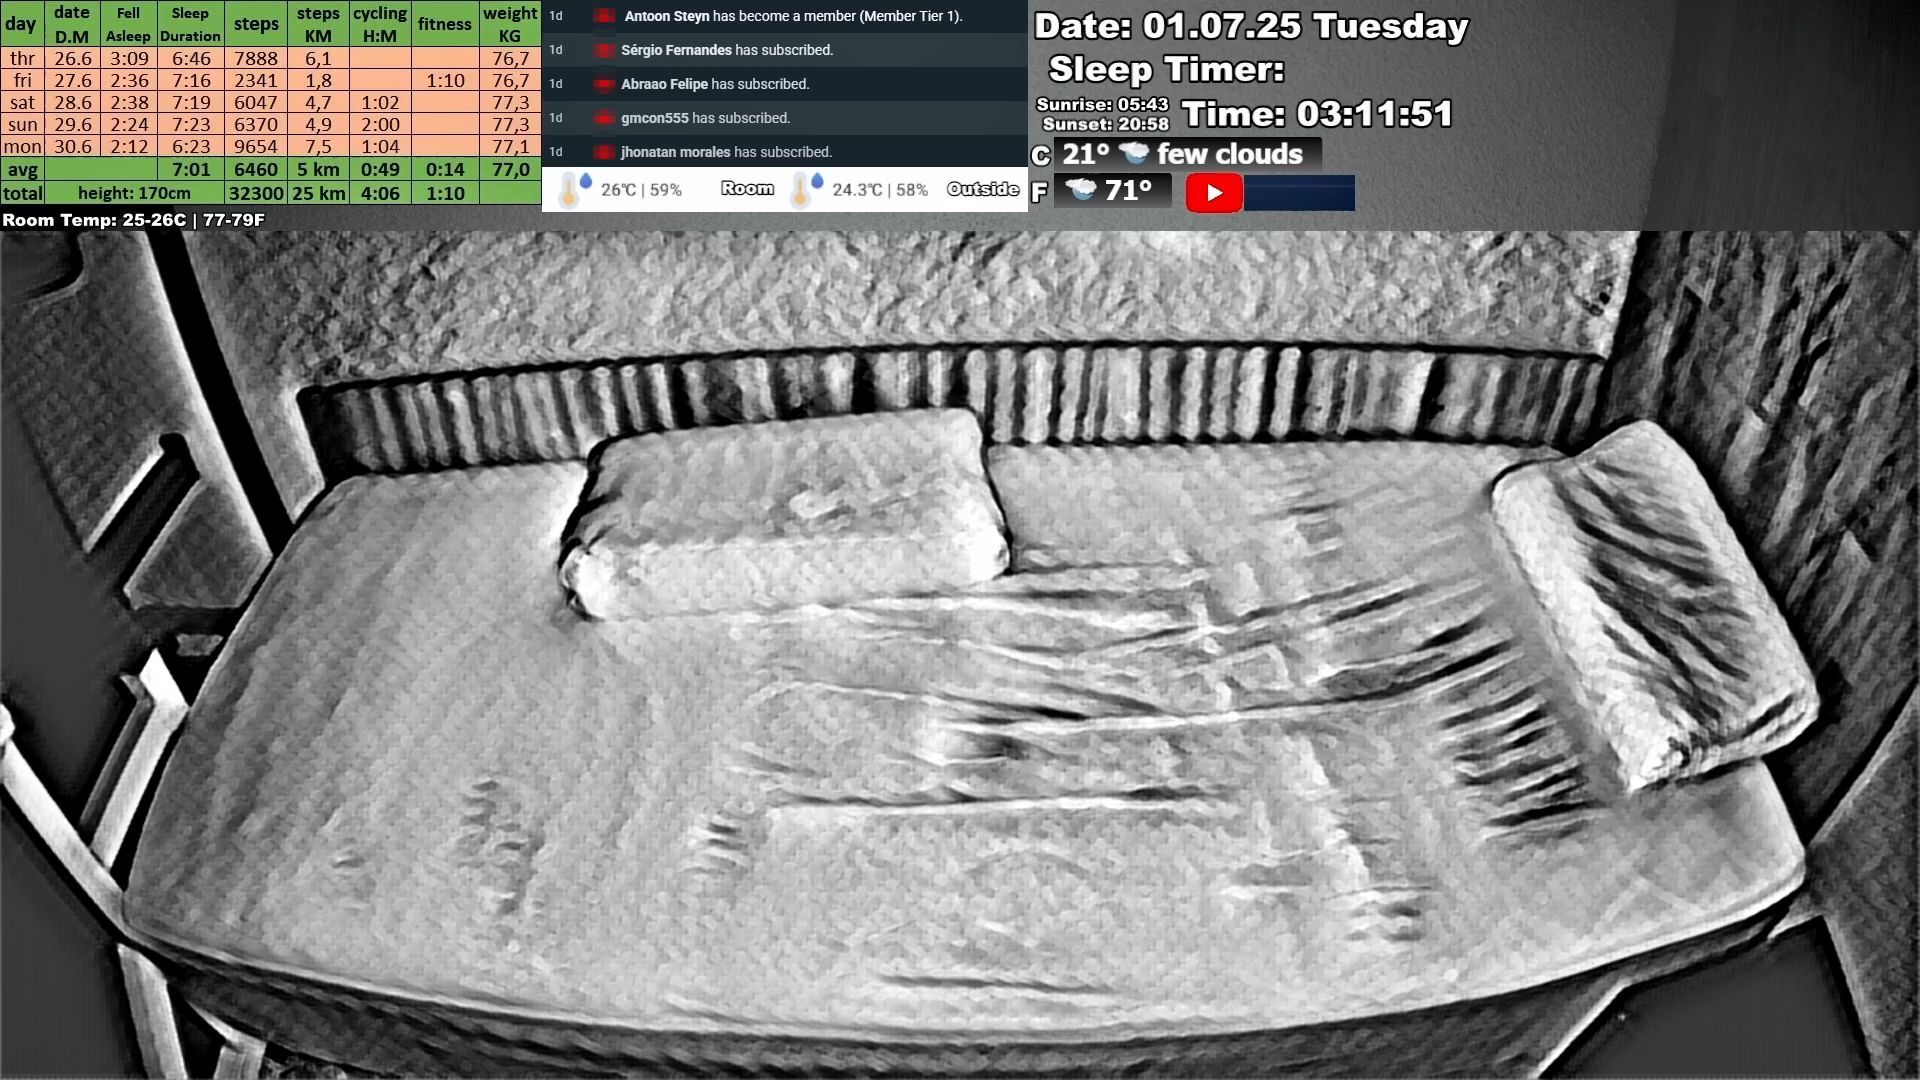Click the red avatar beside gmcon555

(x=604, y=118)
